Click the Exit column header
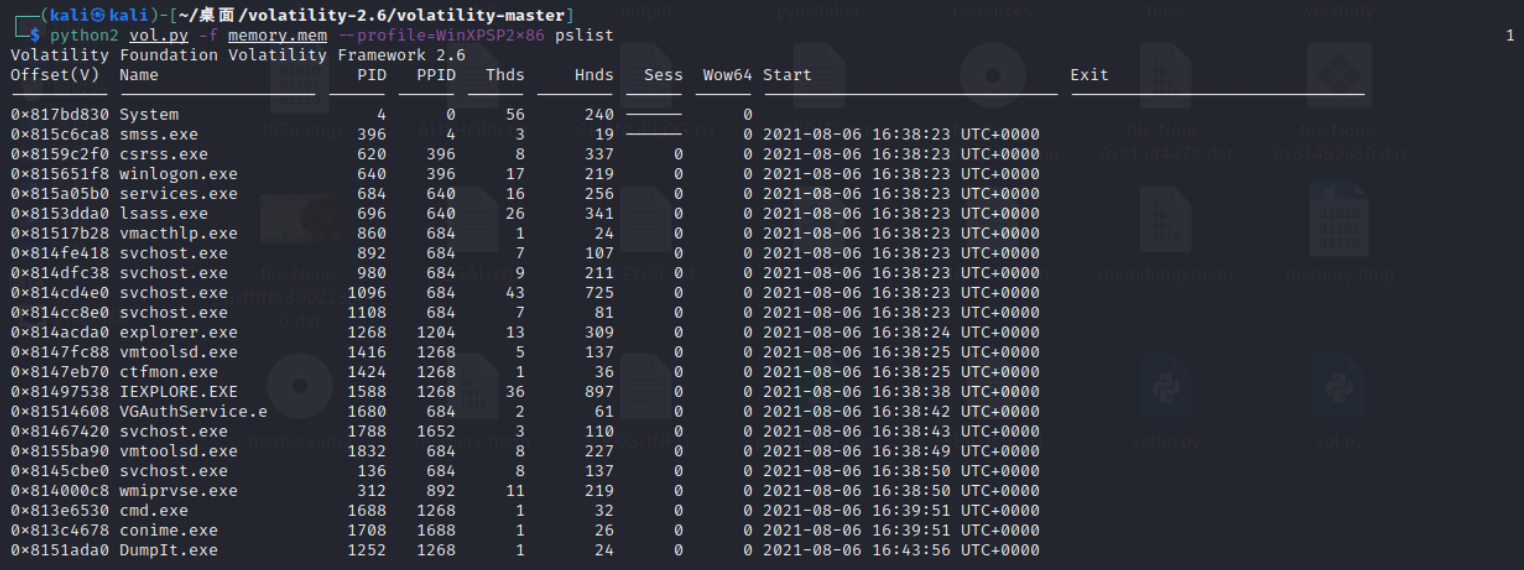The image size is (1524, 570). coord(1089,75)
